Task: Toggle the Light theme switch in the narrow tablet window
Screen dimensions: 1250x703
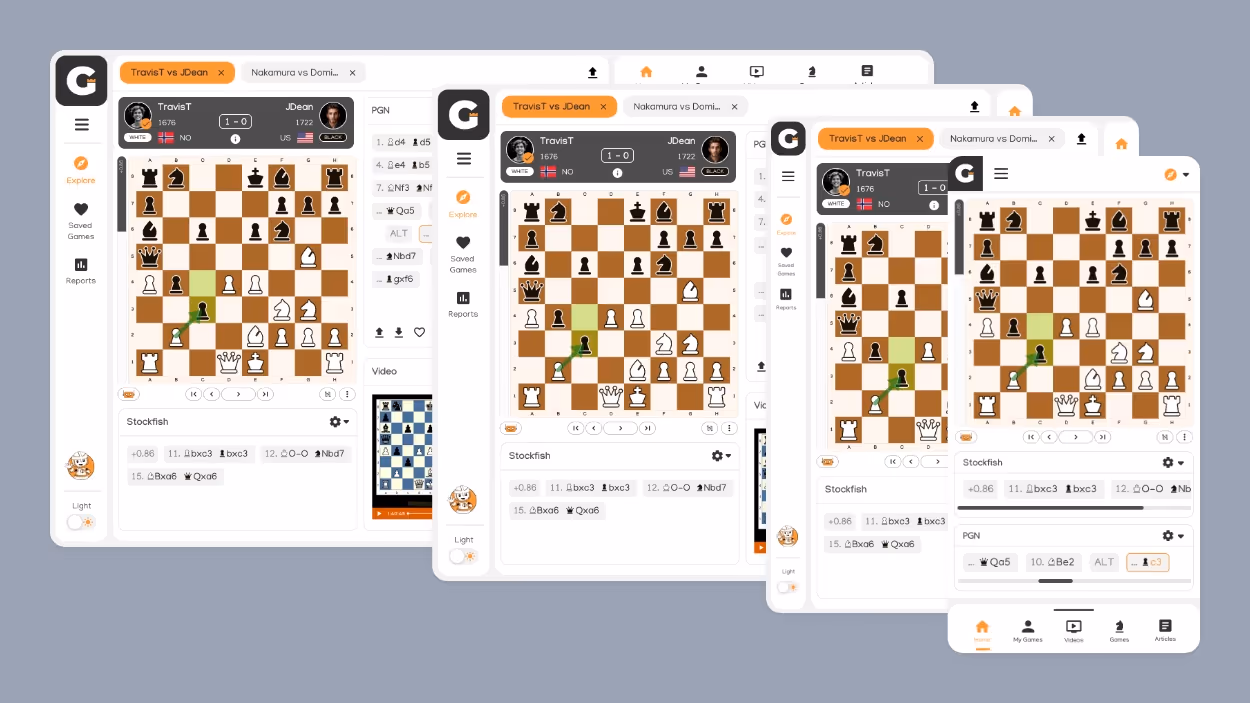Action: [x=788, y=587]
